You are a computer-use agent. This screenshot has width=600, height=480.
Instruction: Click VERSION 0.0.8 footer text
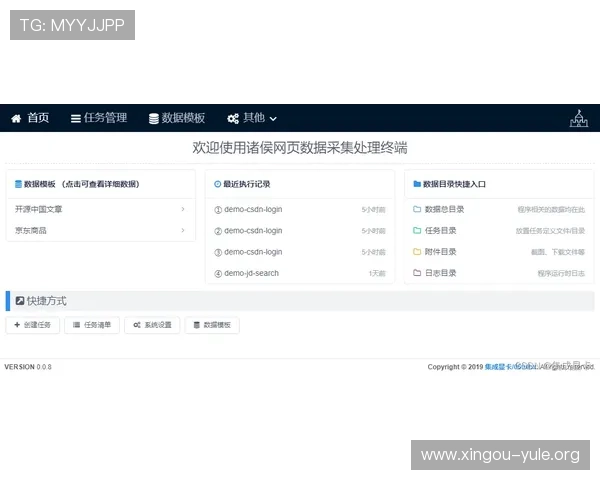pos(28,367)
